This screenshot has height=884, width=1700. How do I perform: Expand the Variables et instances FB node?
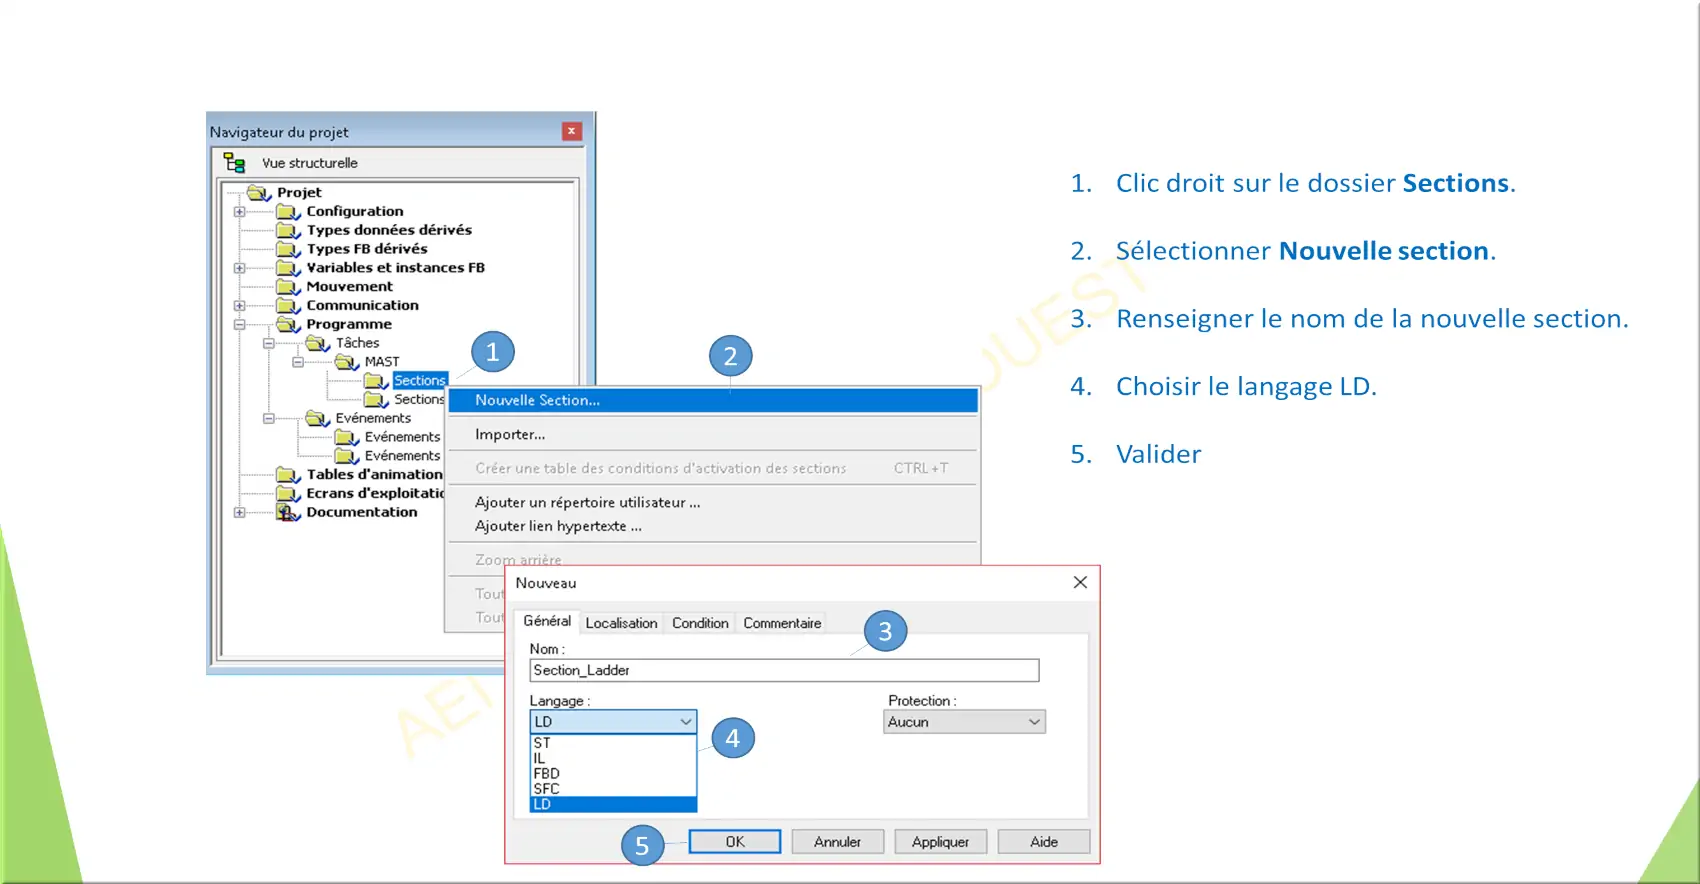tap(239, 268)
